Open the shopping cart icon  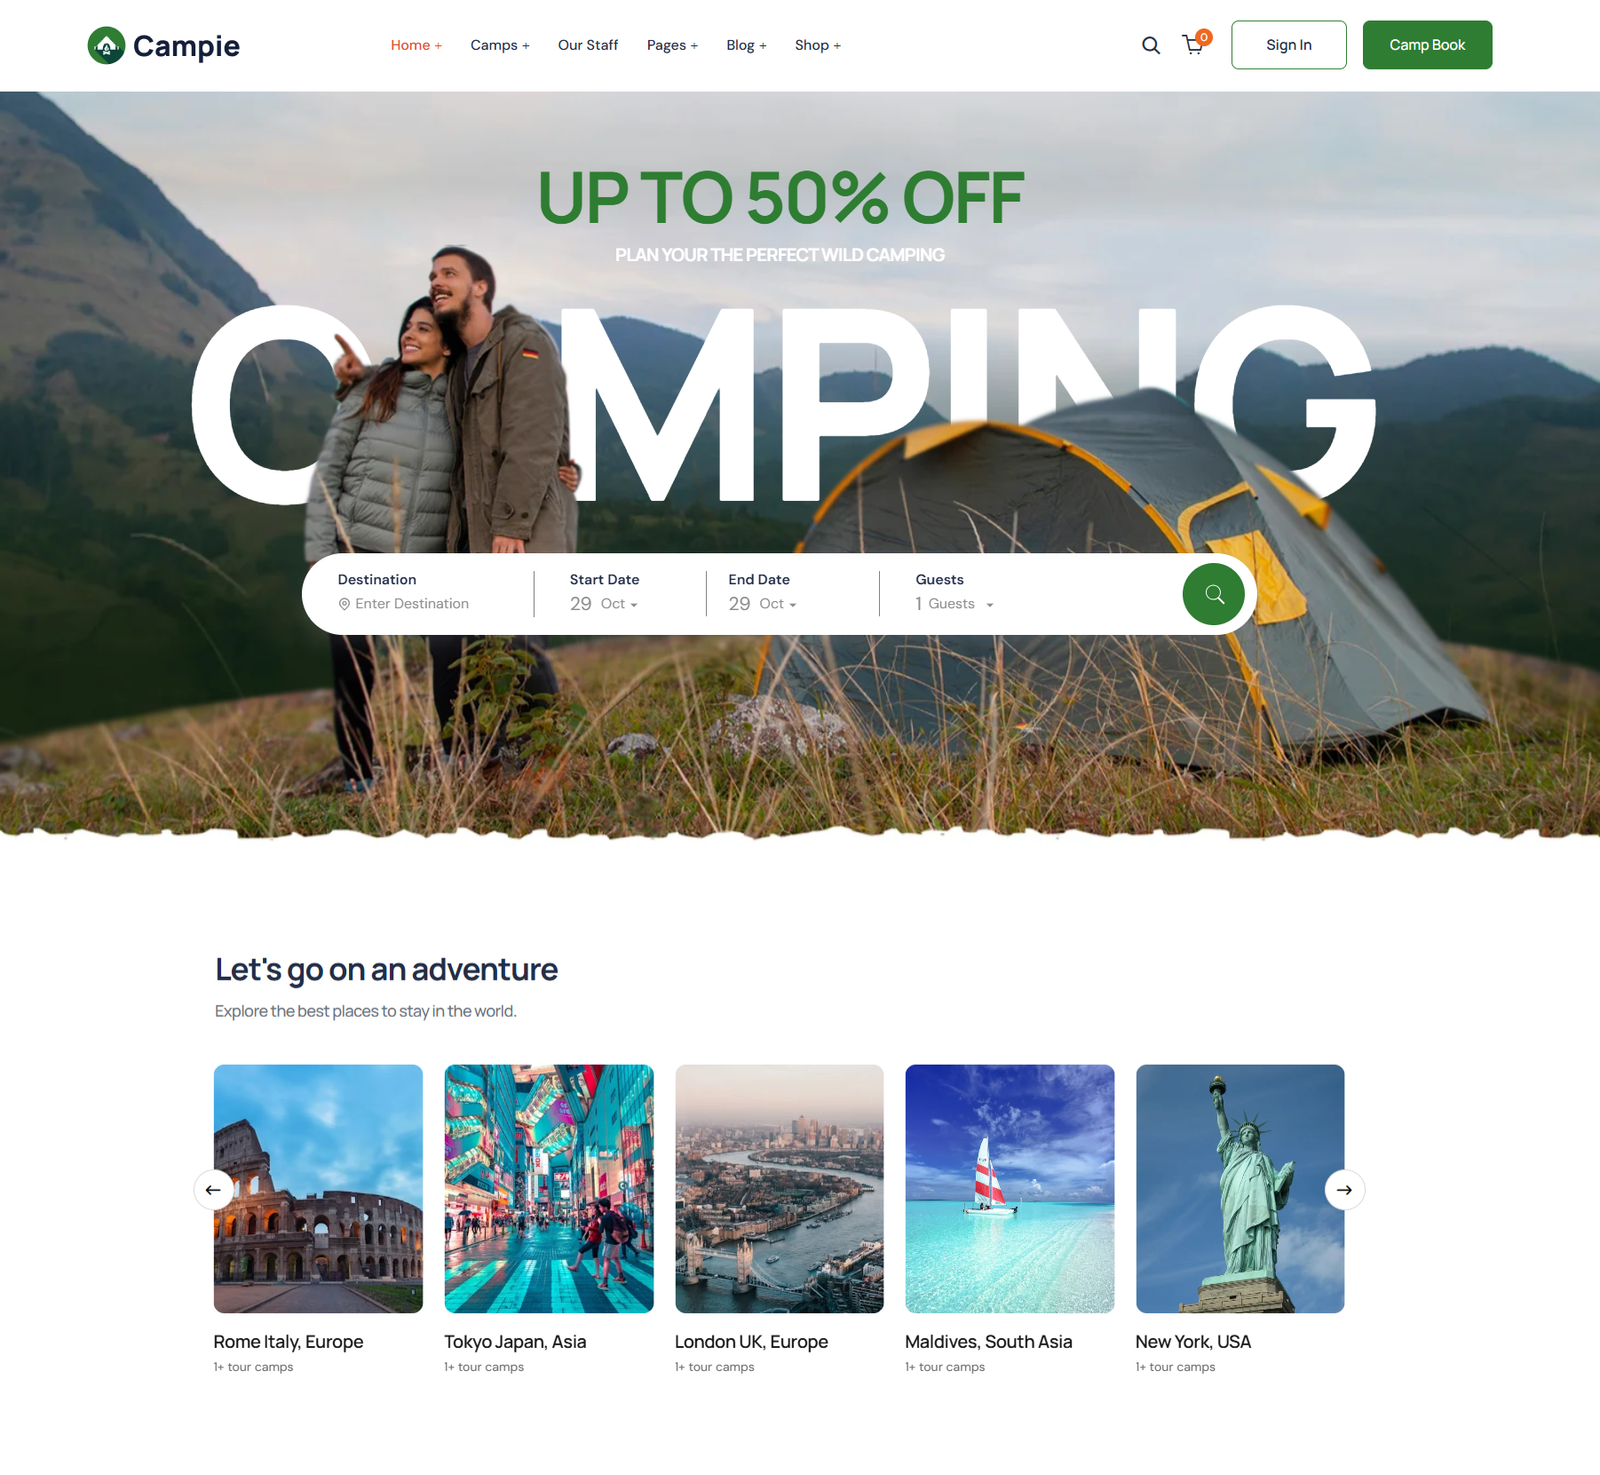coord(1193,45)
